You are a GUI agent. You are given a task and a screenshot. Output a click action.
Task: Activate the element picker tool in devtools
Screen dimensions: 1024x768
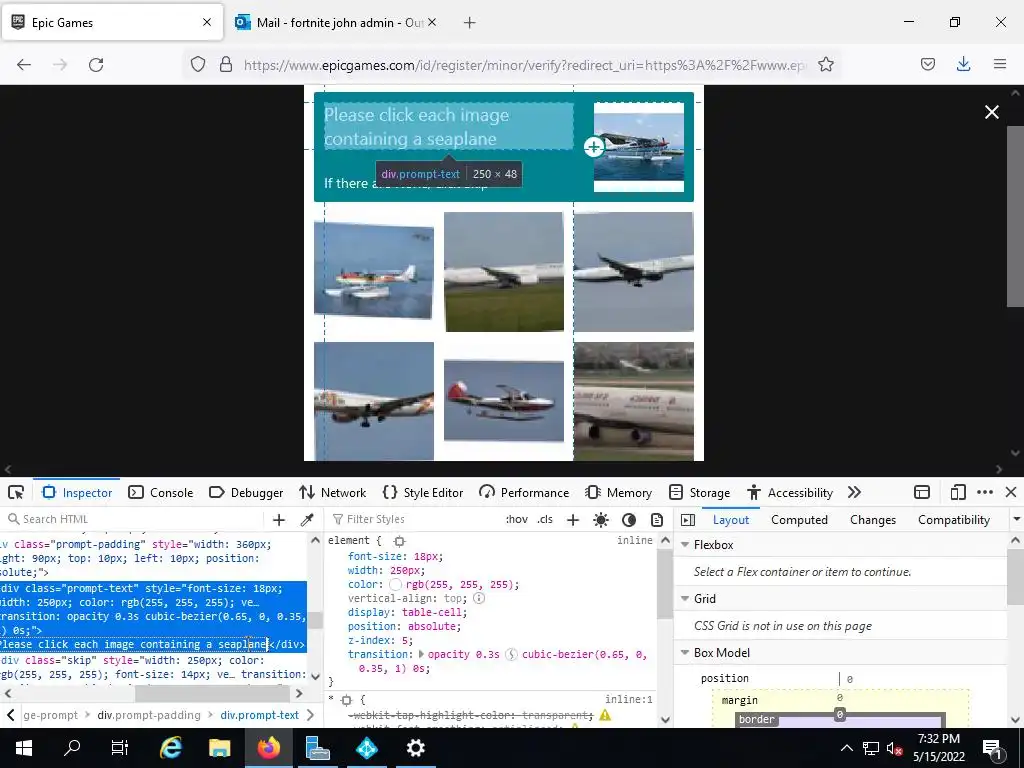[x=16, y=492]
